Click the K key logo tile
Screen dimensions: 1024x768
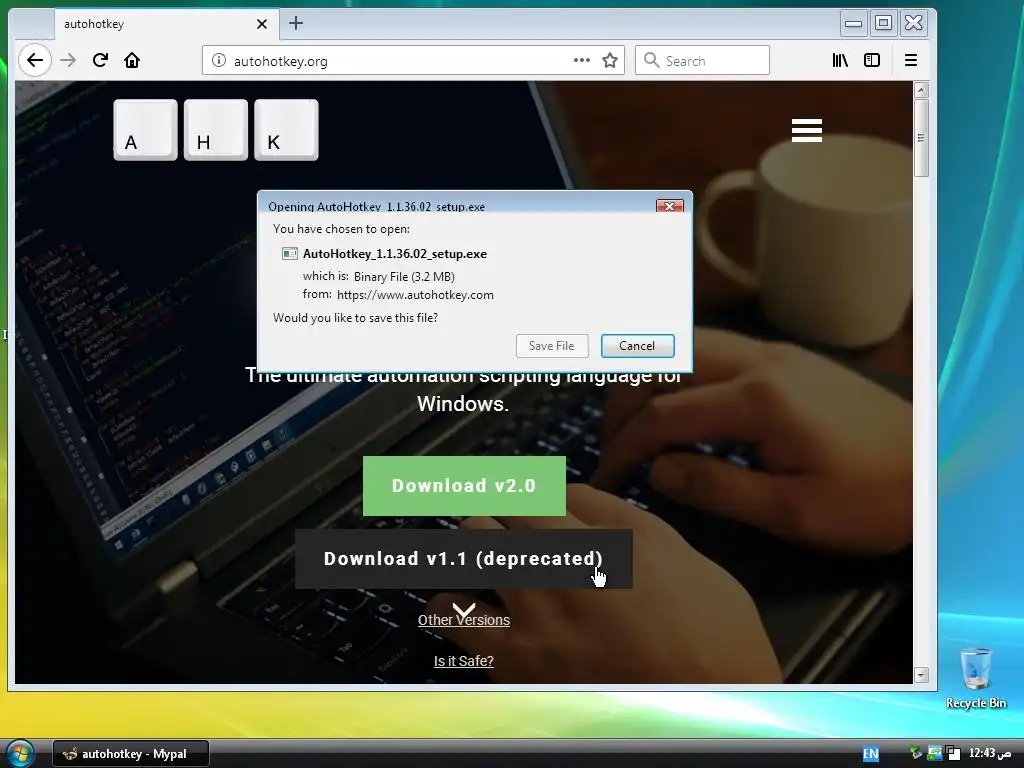point(286,130)
